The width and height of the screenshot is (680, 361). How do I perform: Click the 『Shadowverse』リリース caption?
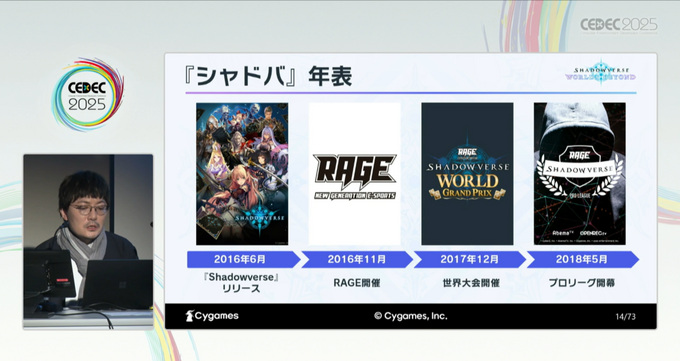pos(241,282)
